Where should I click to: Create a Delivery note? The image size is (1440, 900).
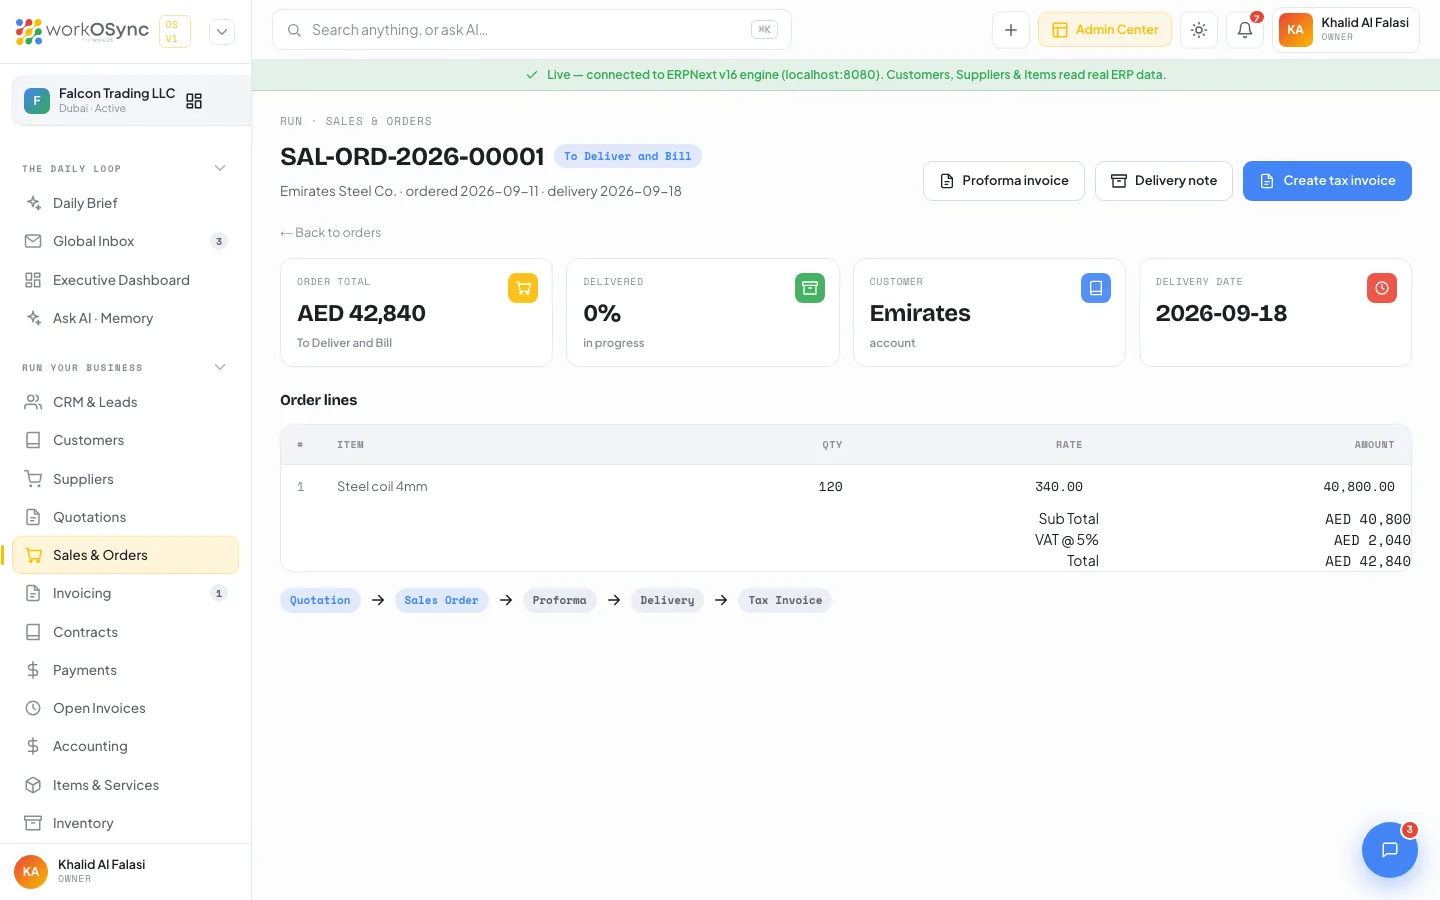click(x=1164, y=181)
